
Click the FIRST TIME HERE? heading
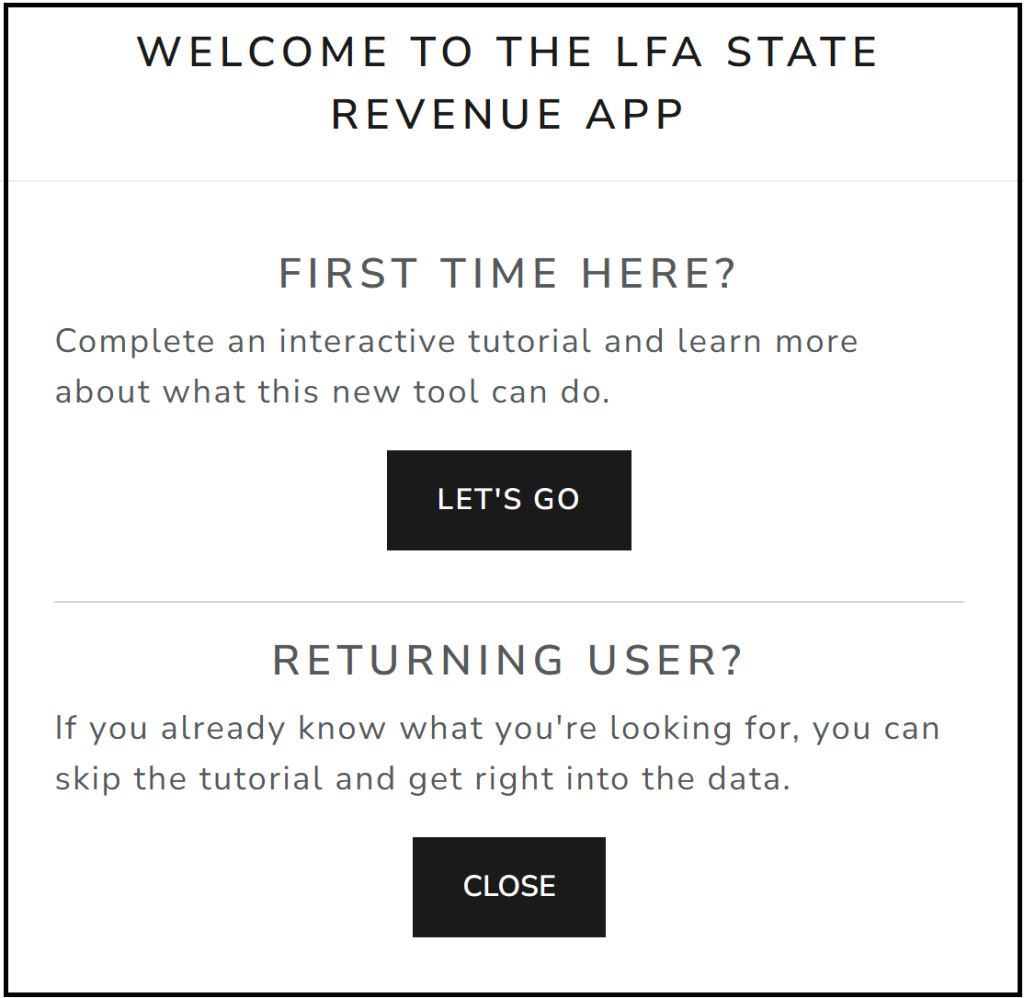tap(508, 275)
